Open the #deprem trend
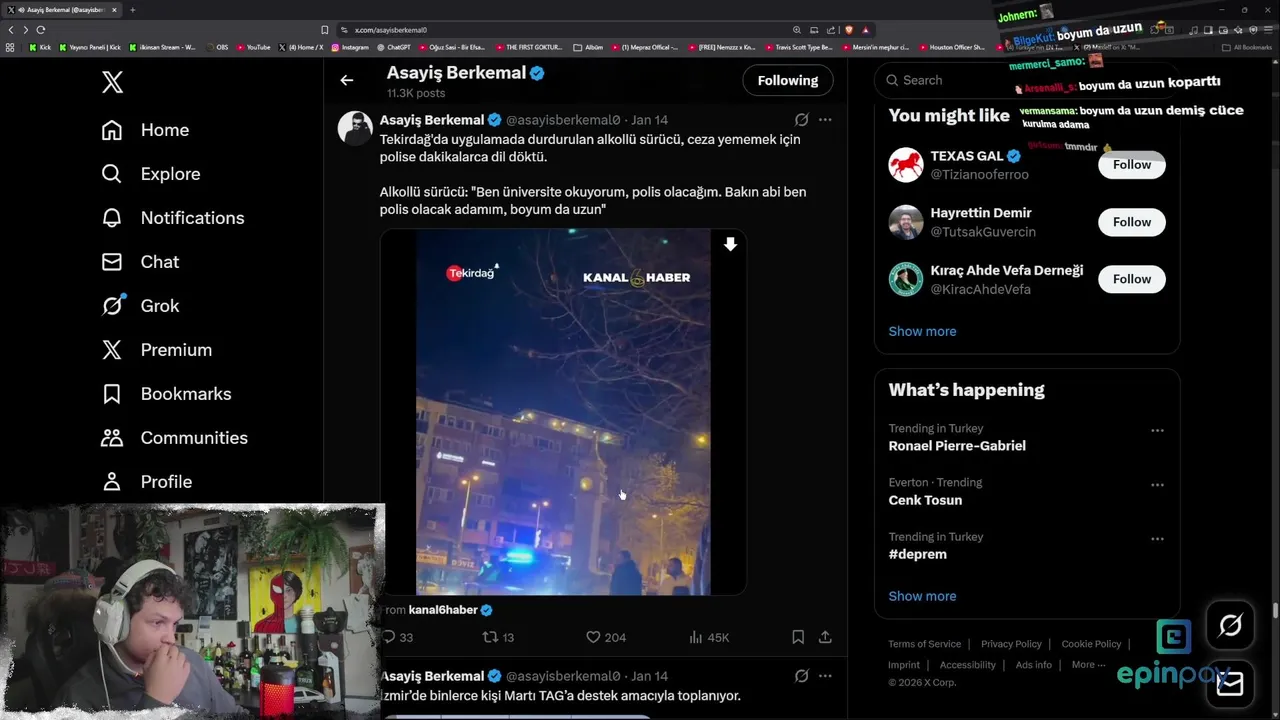 [917, 554]
